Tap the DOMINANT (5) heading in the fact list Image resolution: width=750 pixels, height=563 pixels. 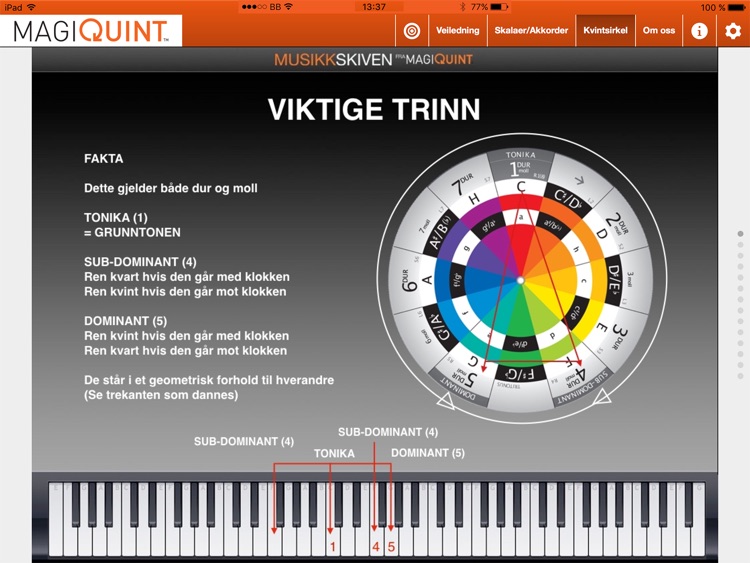[x=125, y=321]
